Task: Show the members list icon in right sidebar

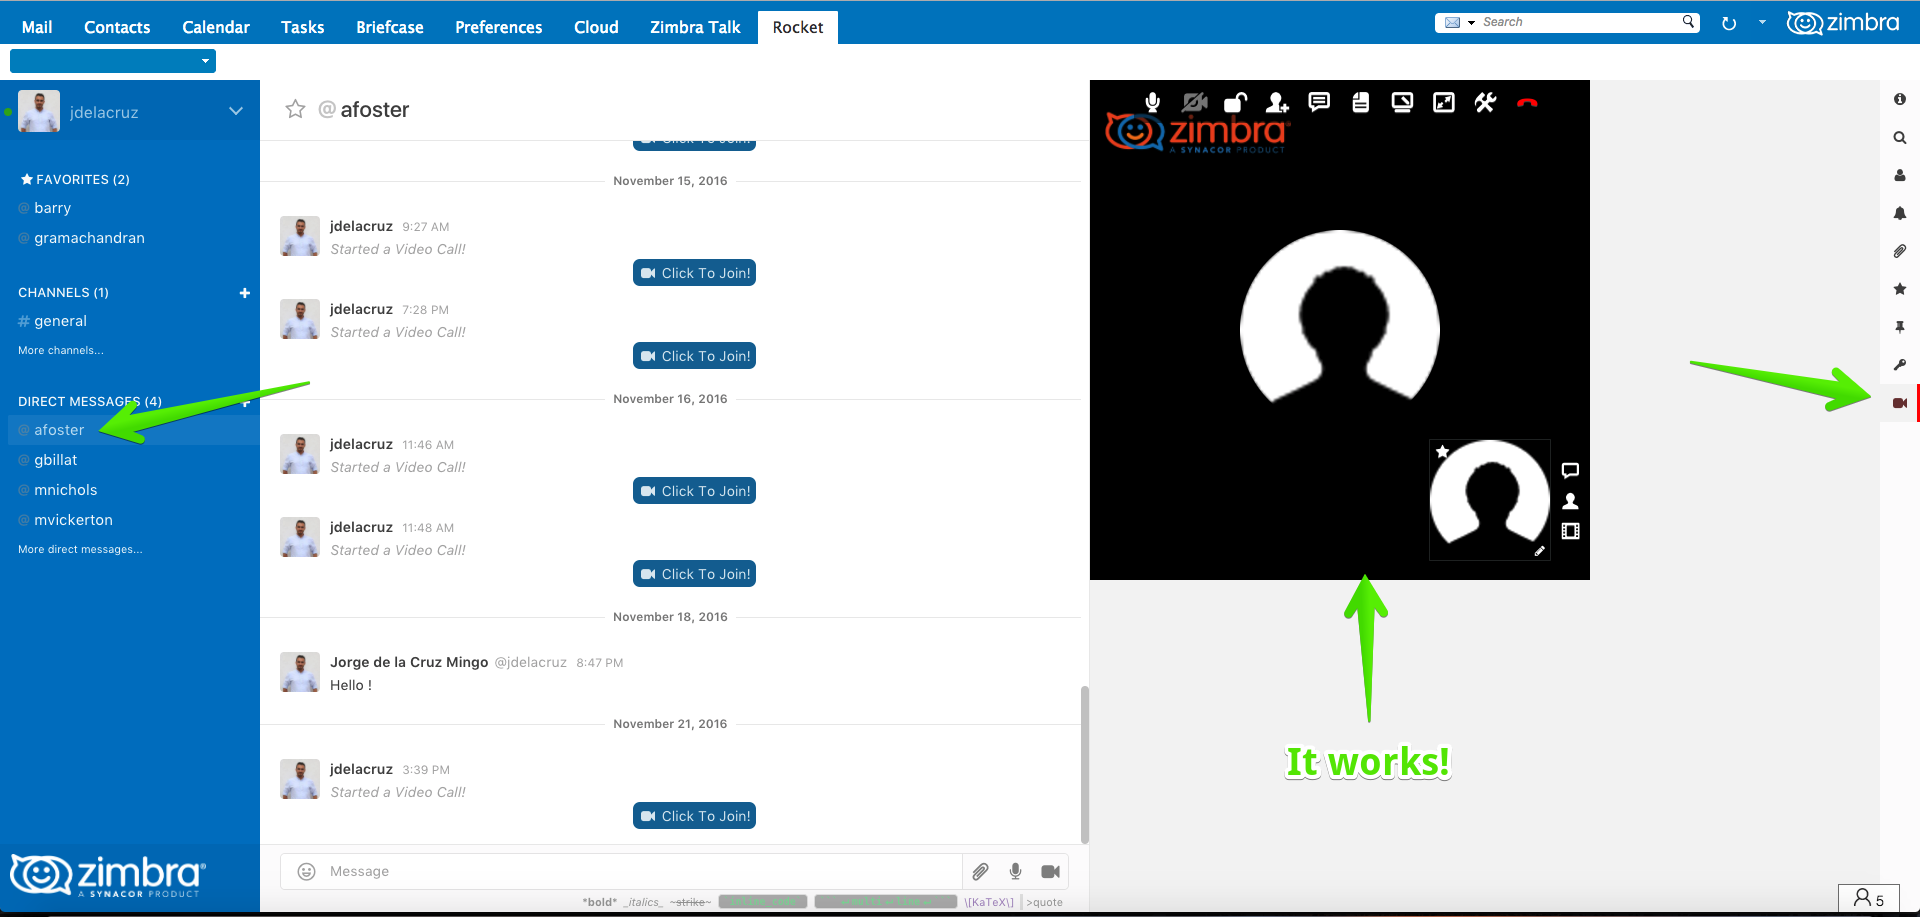Action: (x=1899, y=175)
